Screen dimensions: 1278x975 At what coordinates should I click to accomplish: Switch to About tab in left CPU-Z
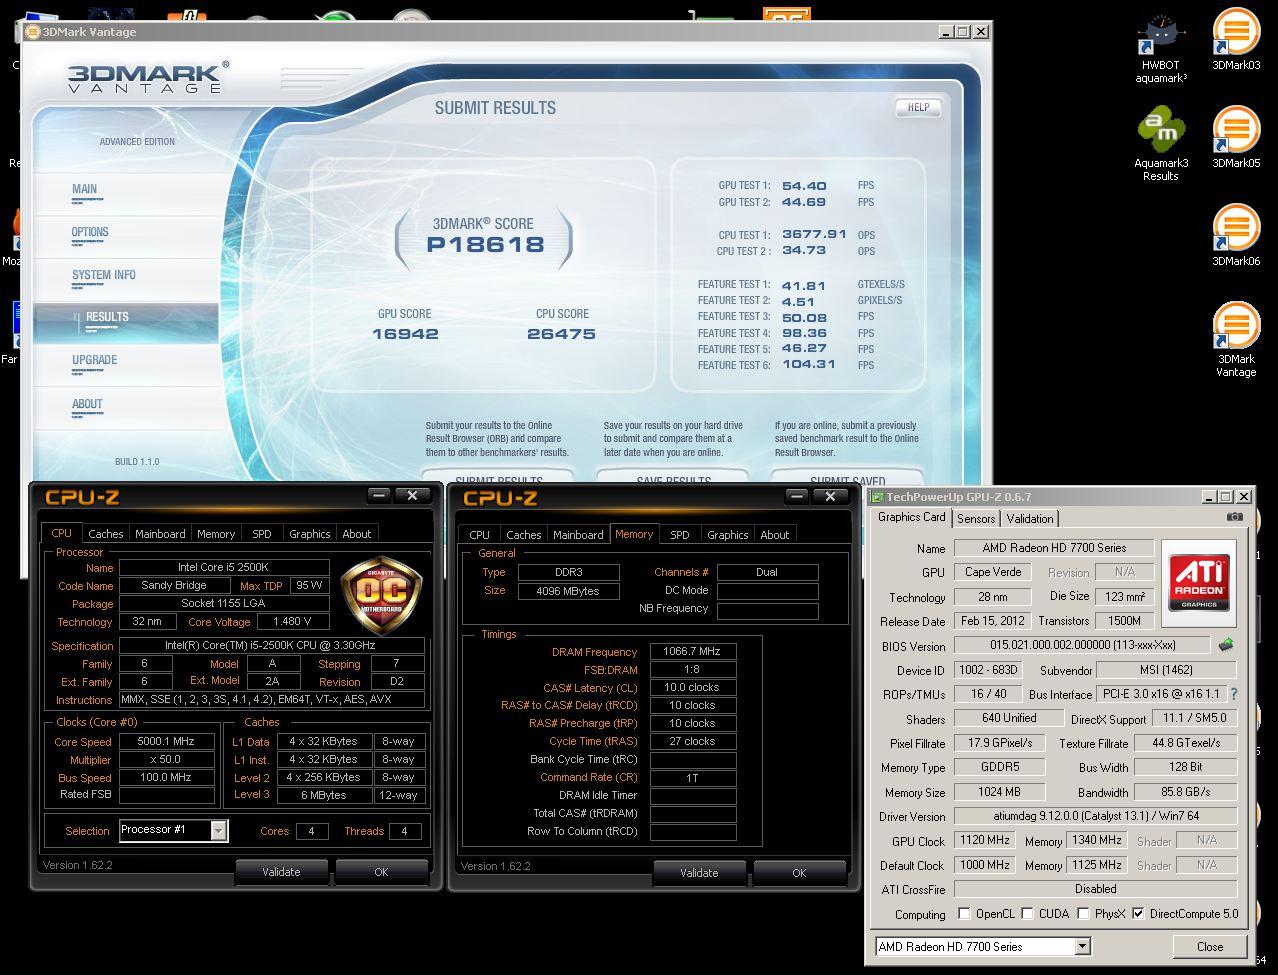click(x=357, y=534)
